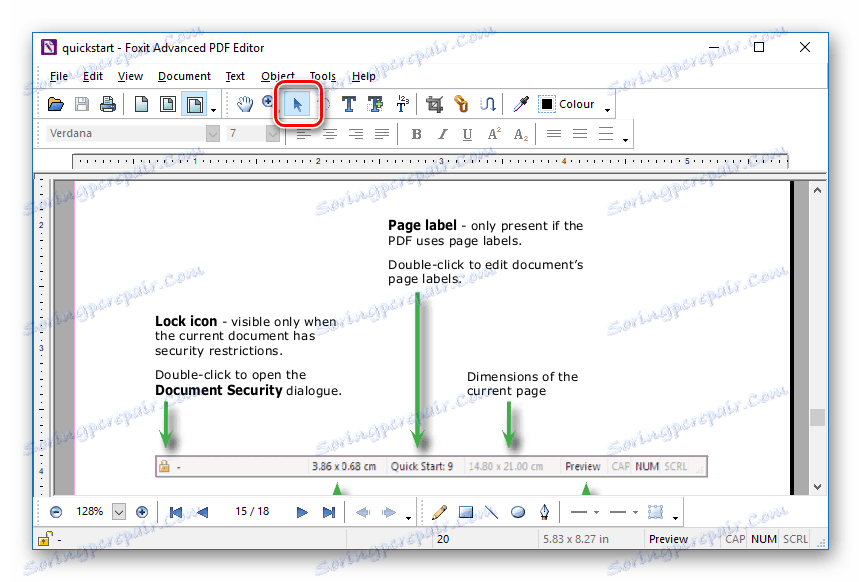Print the document with the printer icon
Viewport: 861px width, 582px height.
click(108, 104)
